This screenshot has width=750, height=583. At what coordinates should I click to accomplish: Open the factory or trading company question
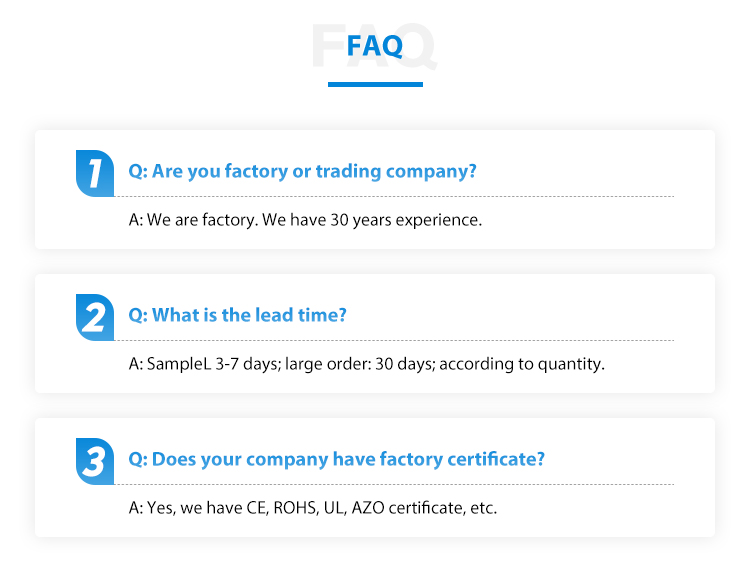click(303, 171)
